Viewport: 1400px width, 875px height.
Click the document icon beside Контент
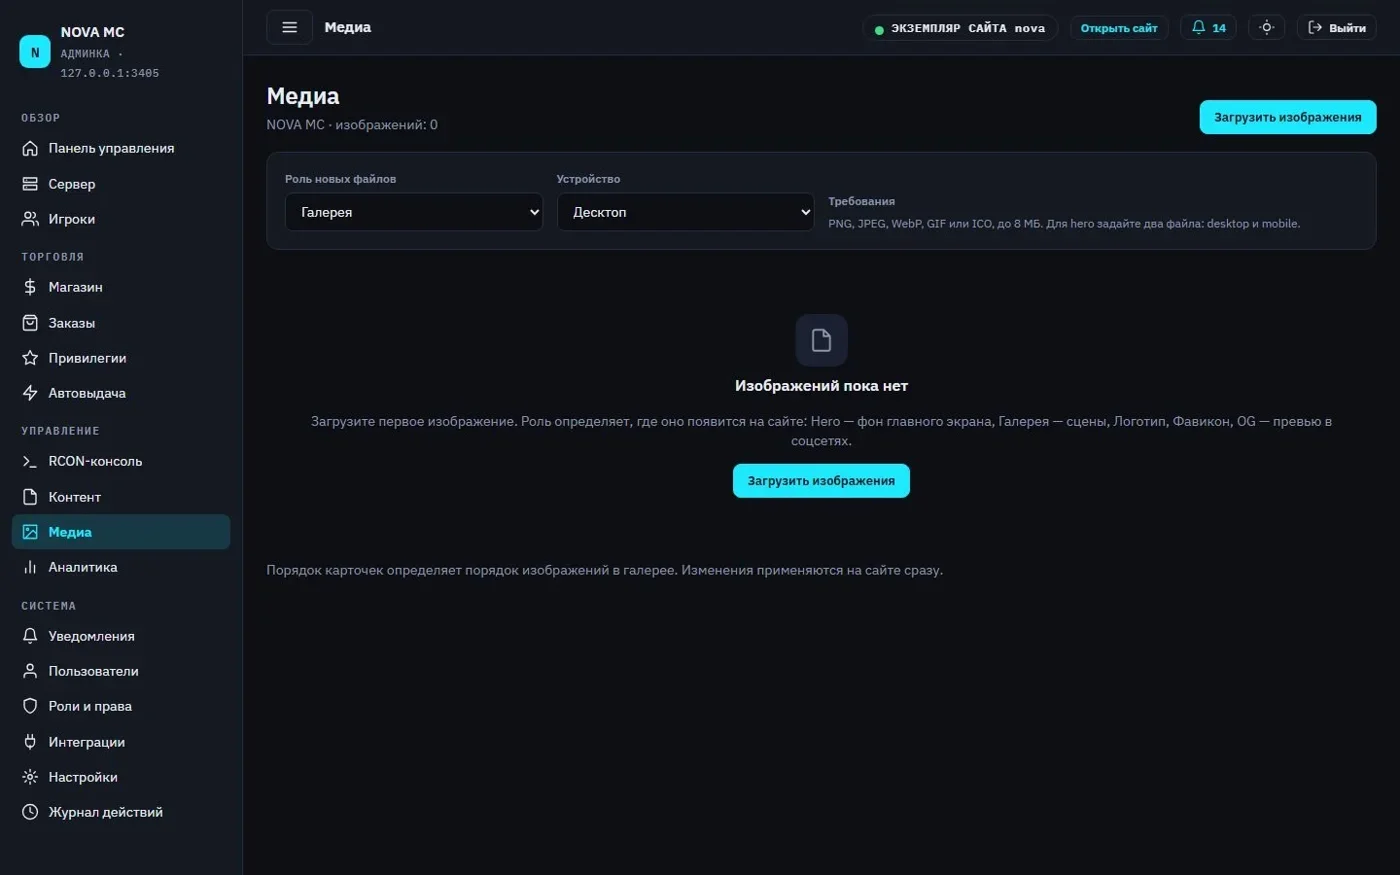[30, 497]
